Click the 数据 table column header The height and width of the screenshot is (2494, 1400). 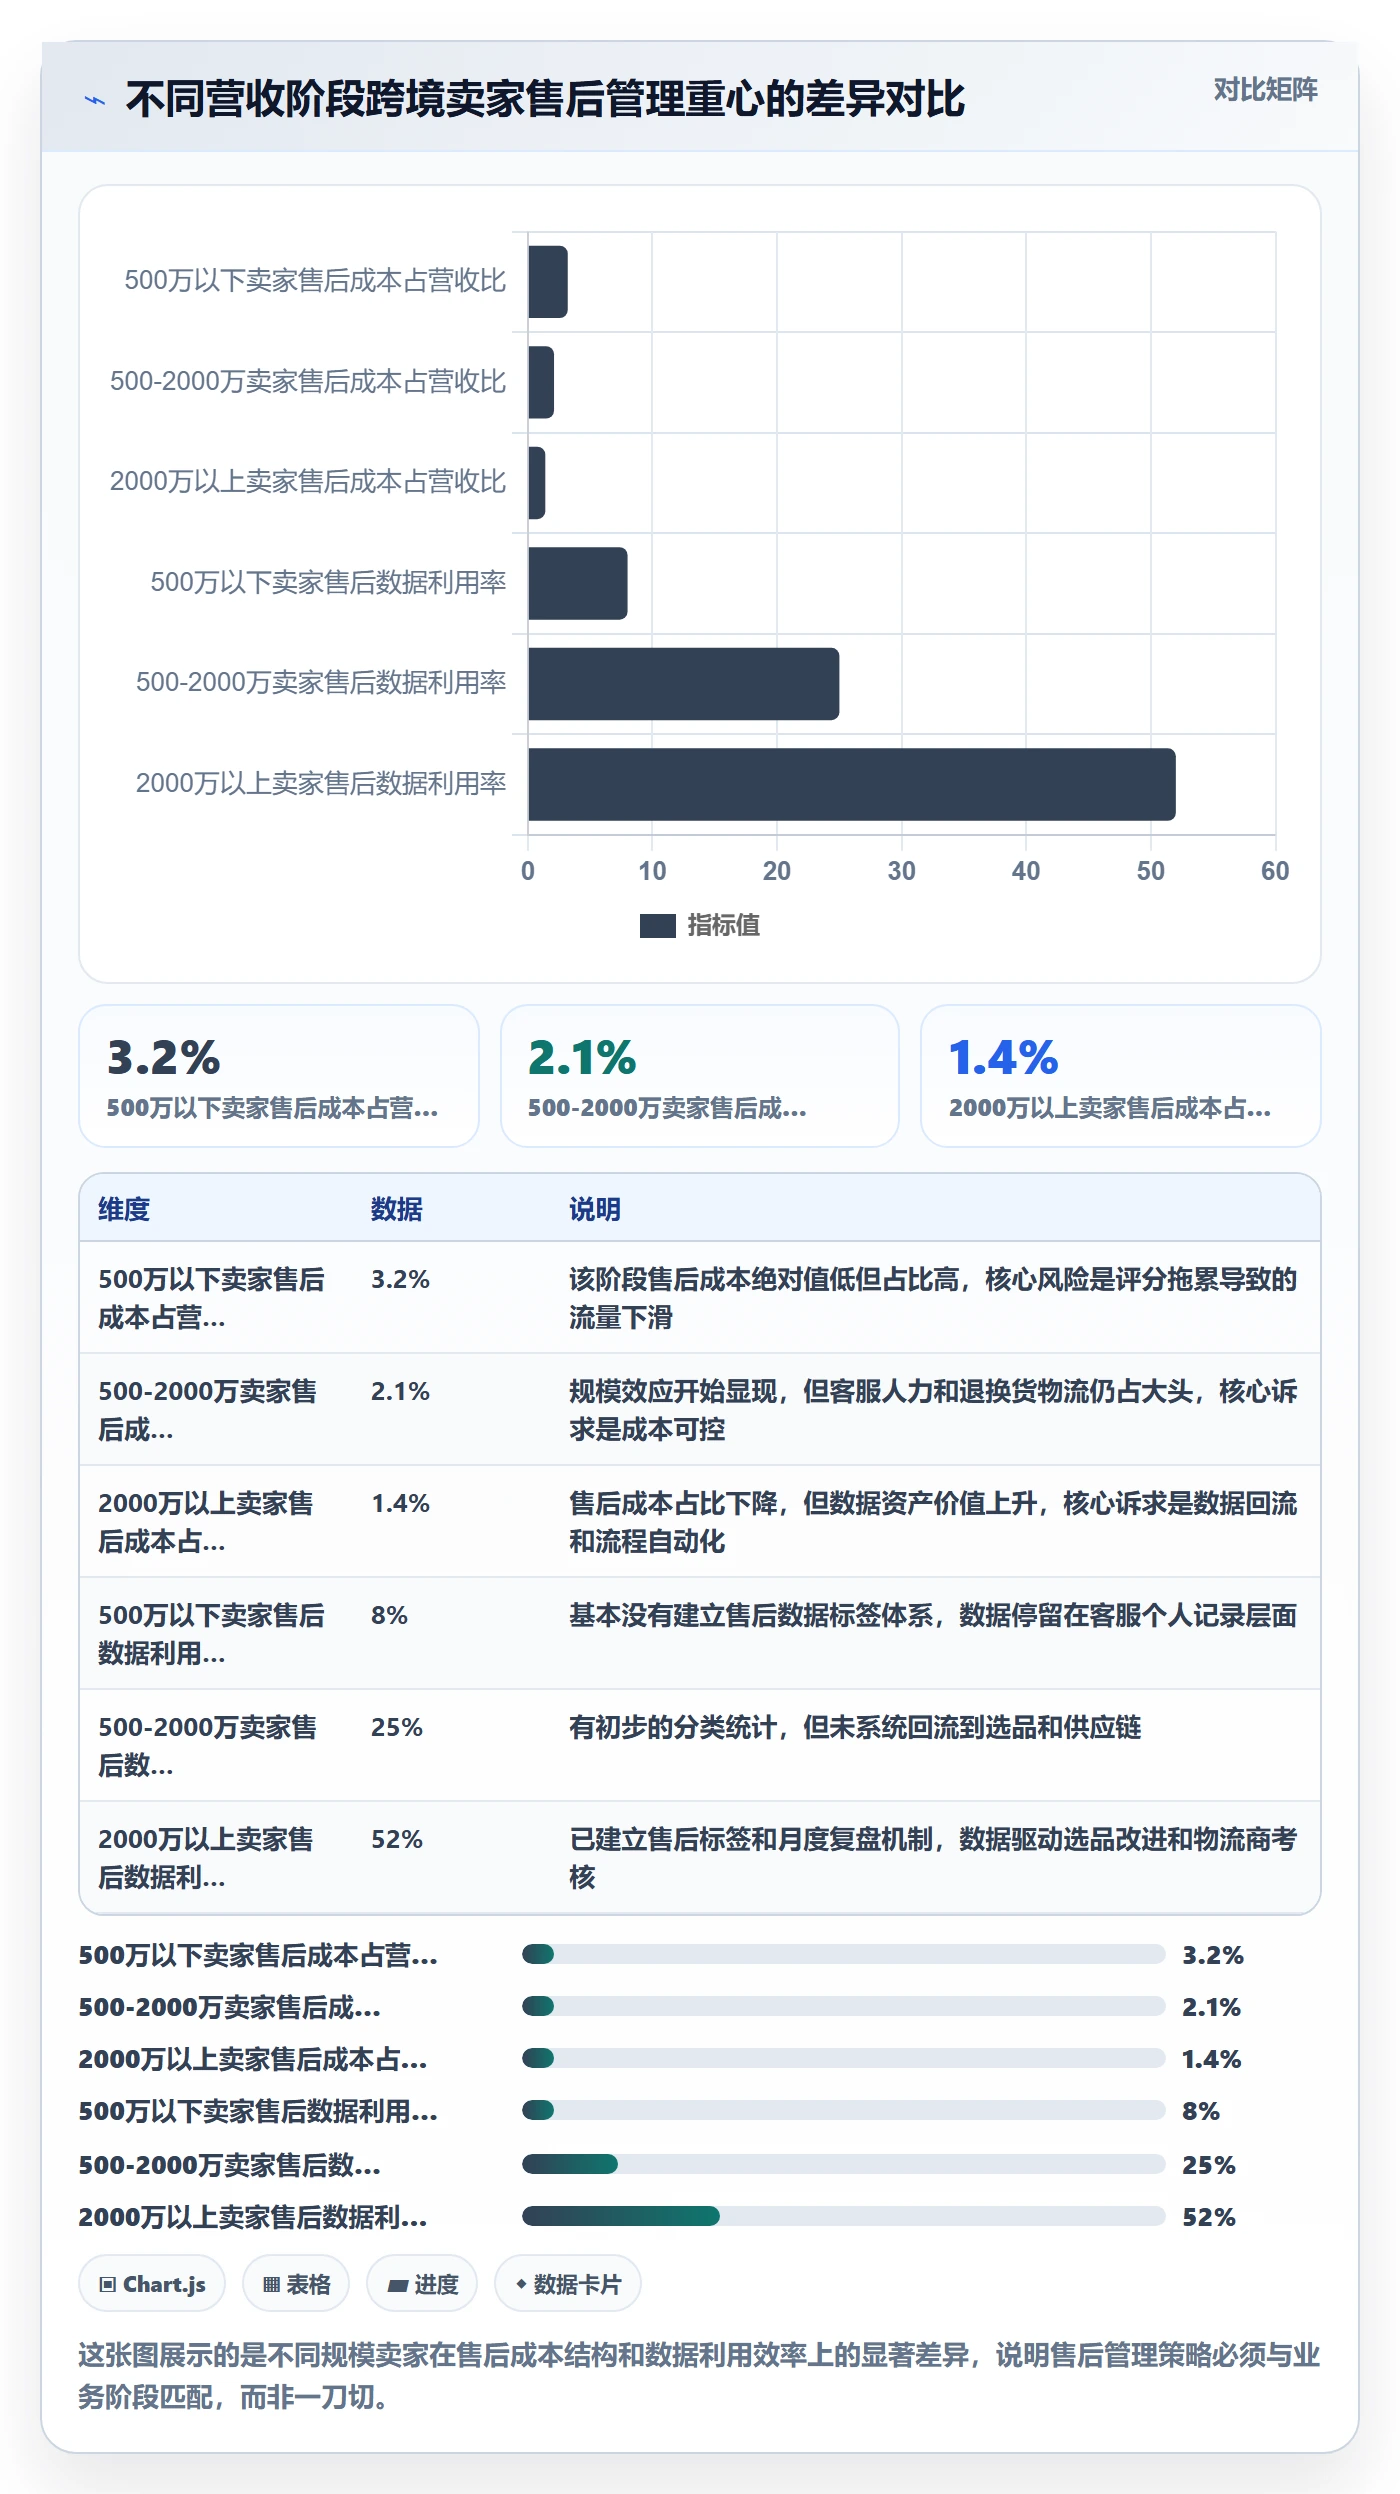[397, 1209]
